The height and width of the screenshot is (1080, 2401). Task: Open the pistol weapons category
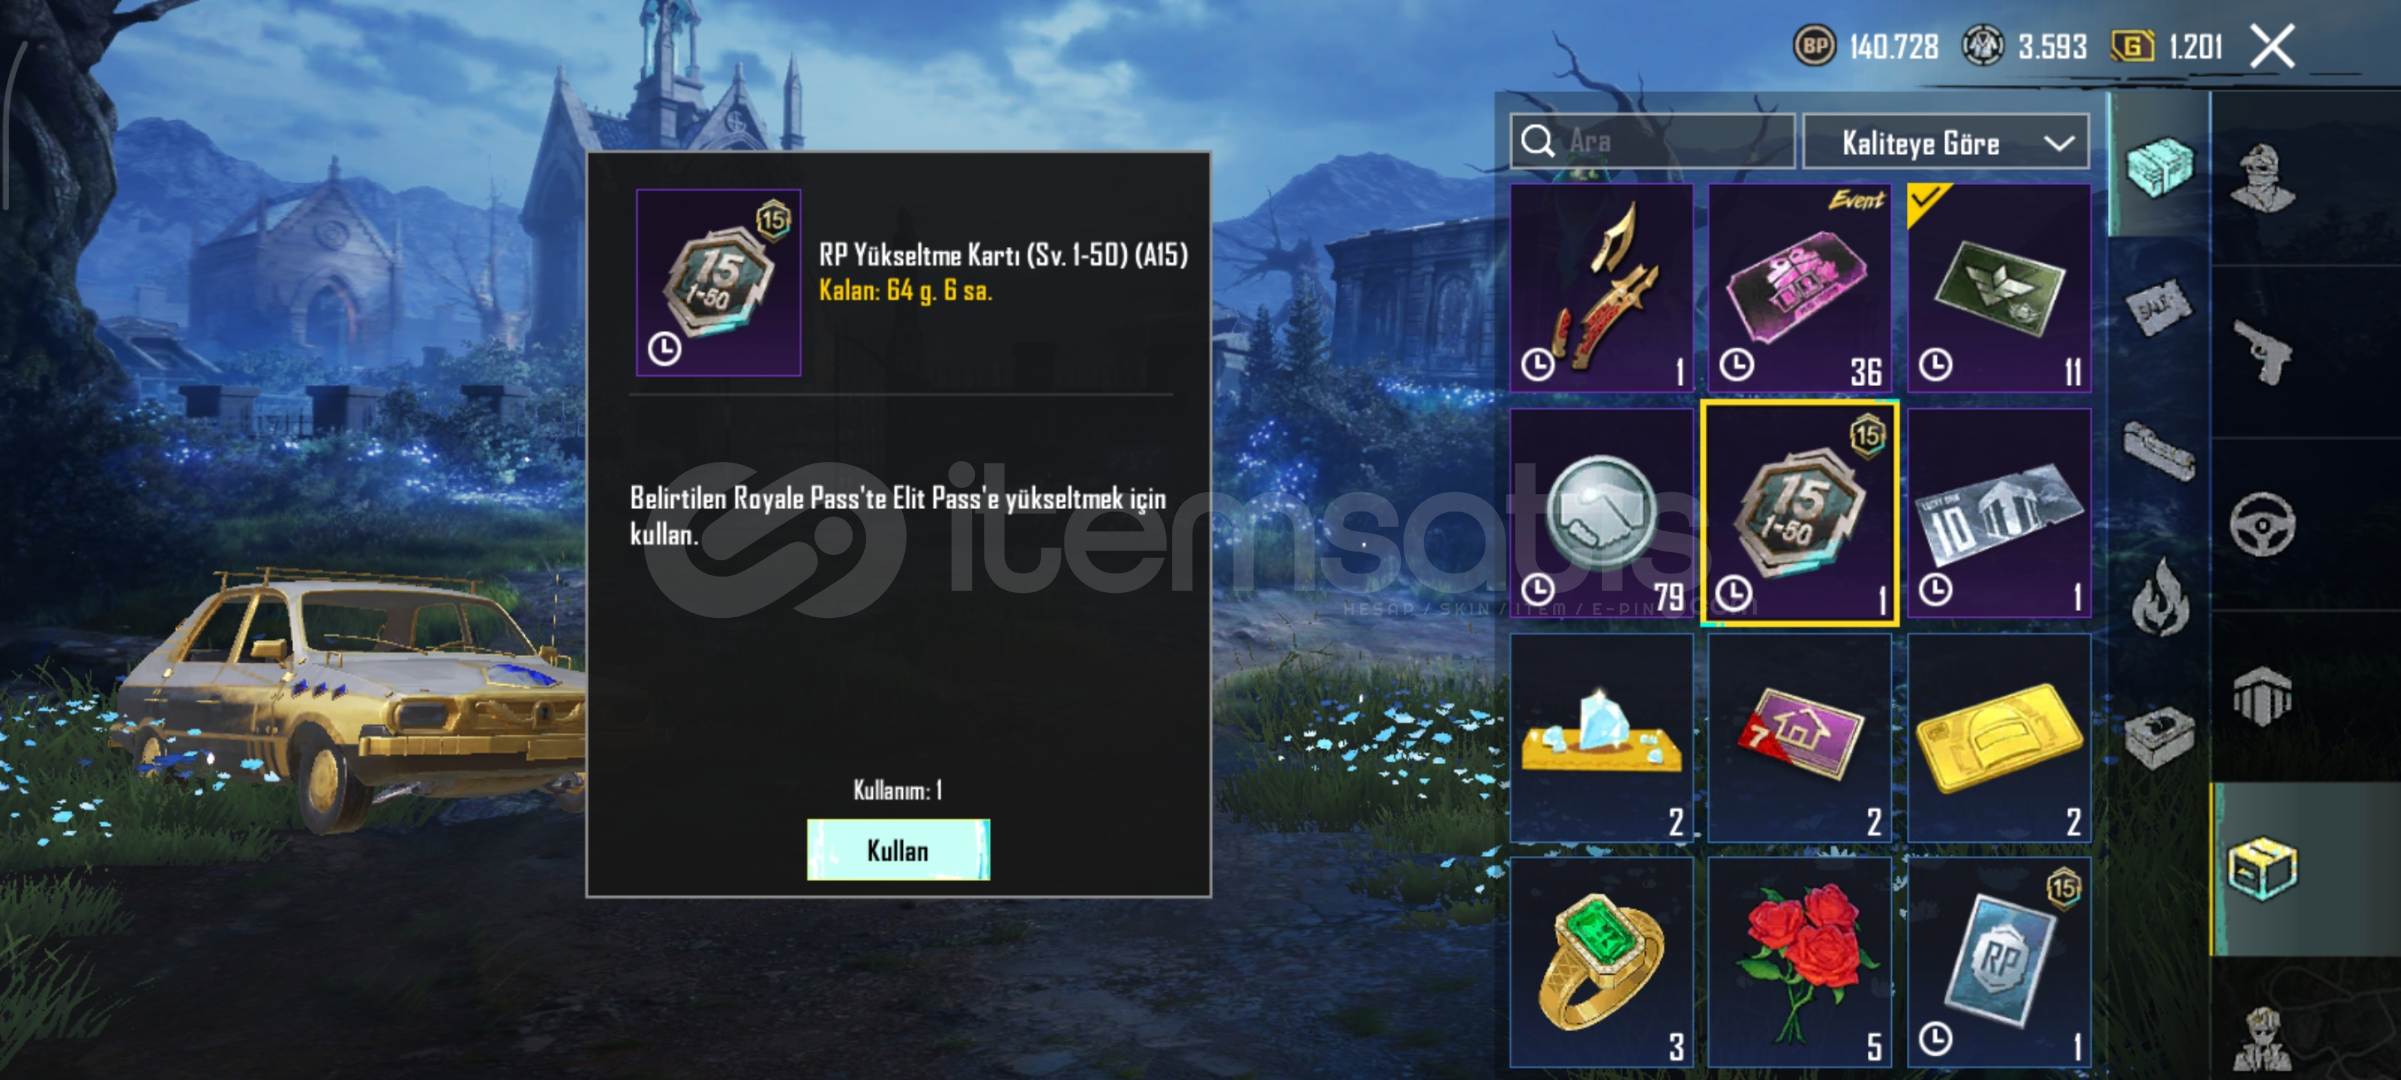tap(2264, 352)
